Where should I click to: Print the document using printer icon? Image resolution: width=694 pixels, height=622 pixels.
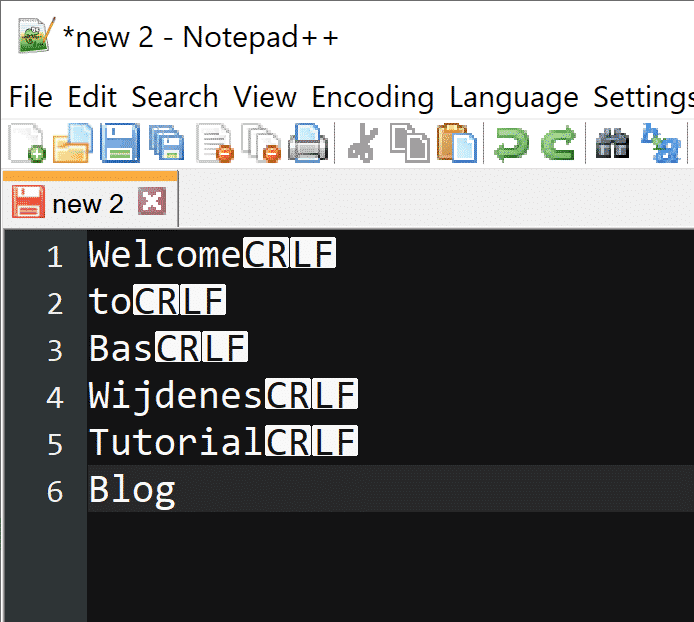point(308,145)
